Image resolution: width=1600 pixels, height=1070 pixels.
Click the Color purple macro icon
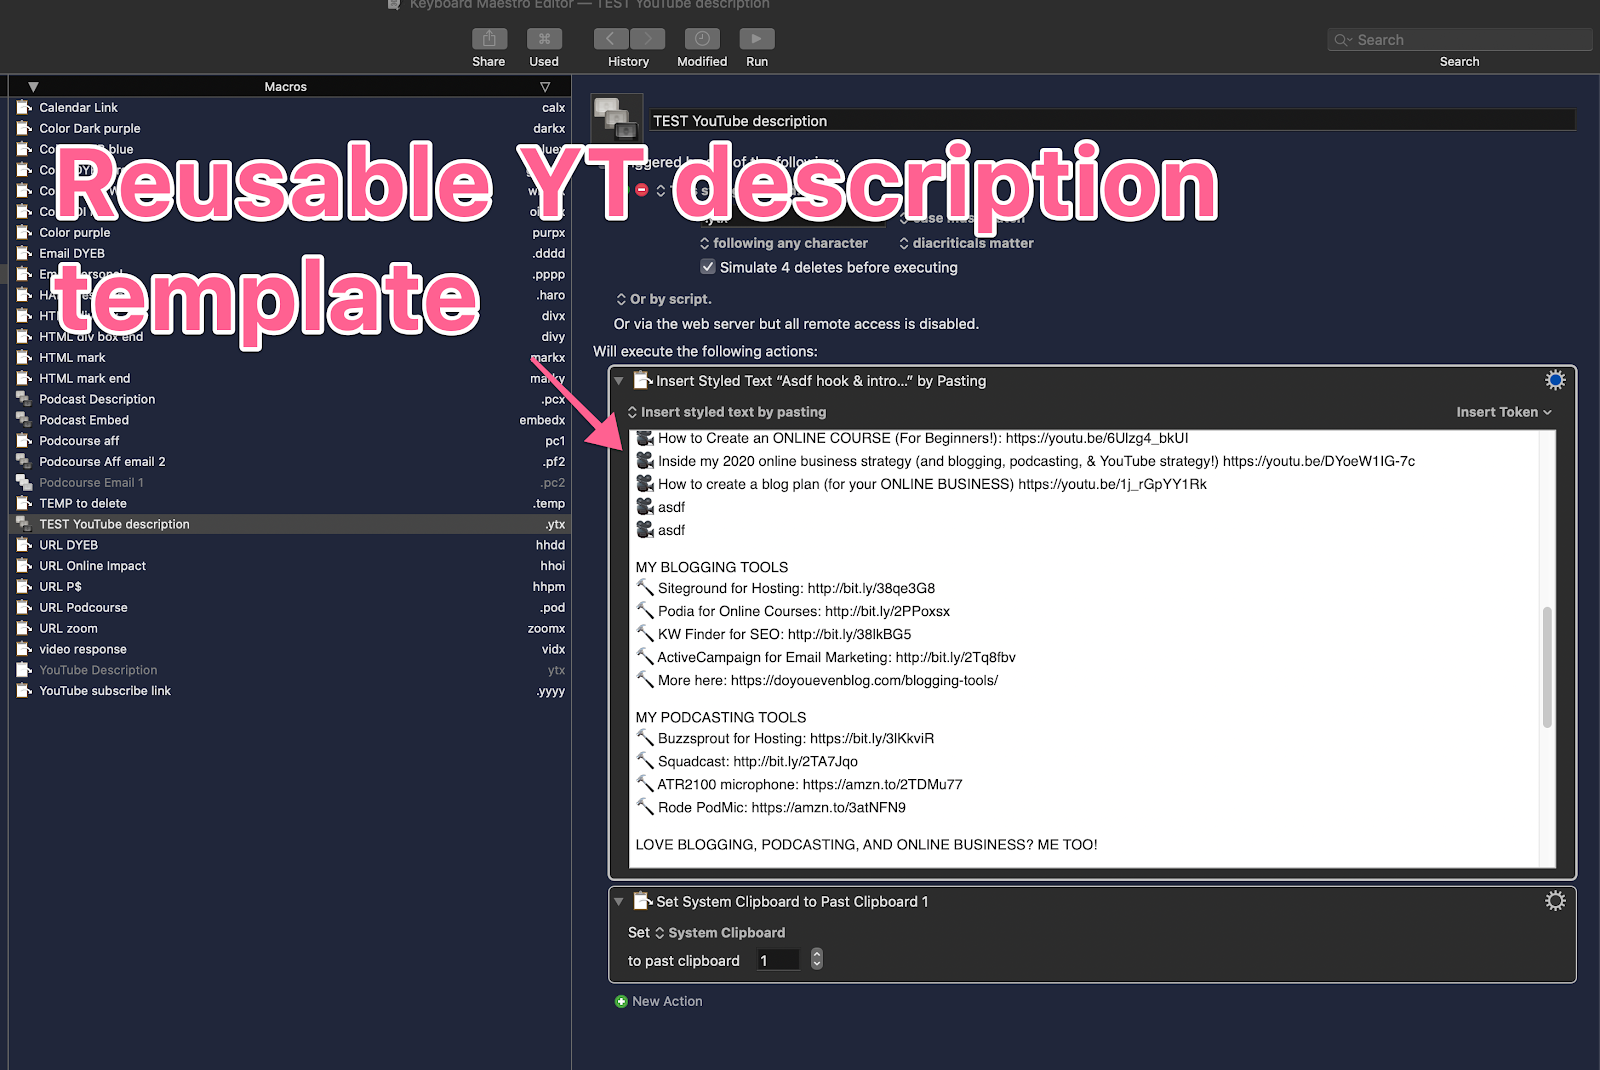[24, 232]
